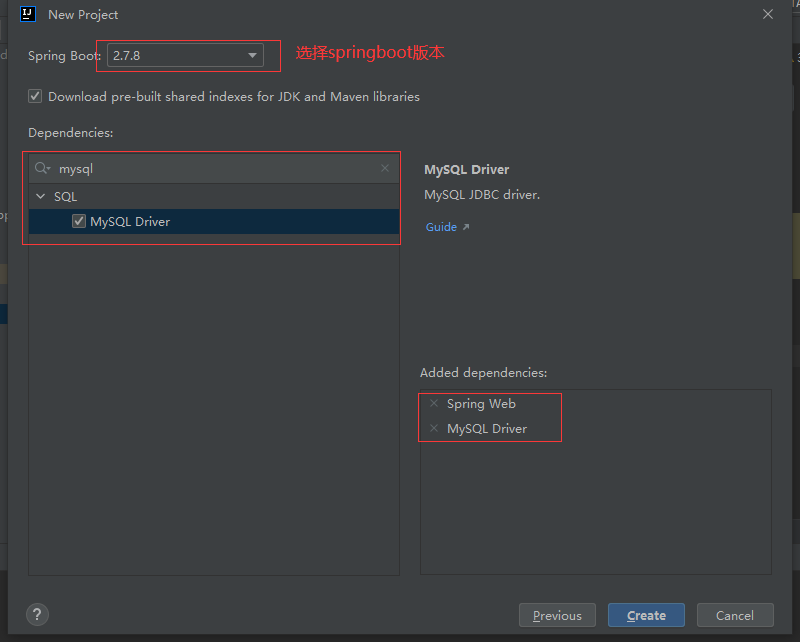Close the New Project window
The height and width of the screenshot is (642, 800).
tap(768, 14)
